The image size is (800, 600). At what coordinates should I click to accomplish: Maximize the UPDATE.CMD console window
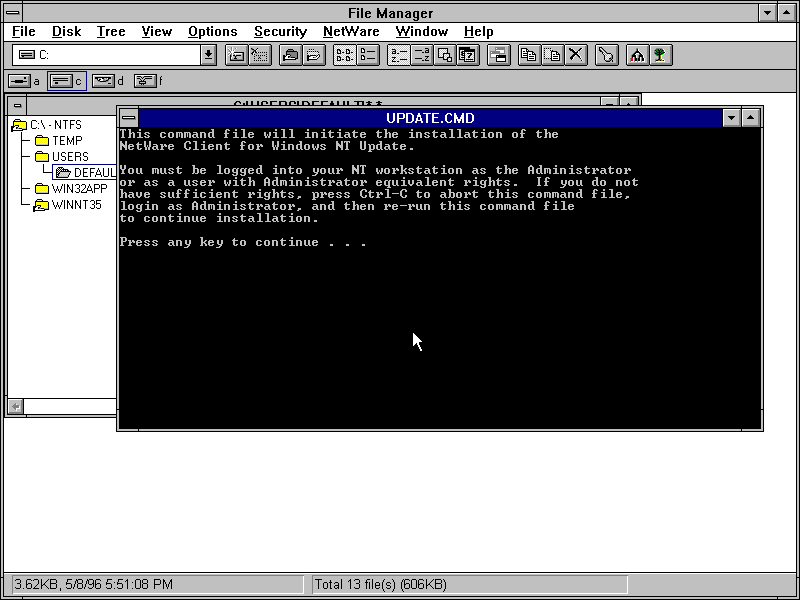(751, 118)
